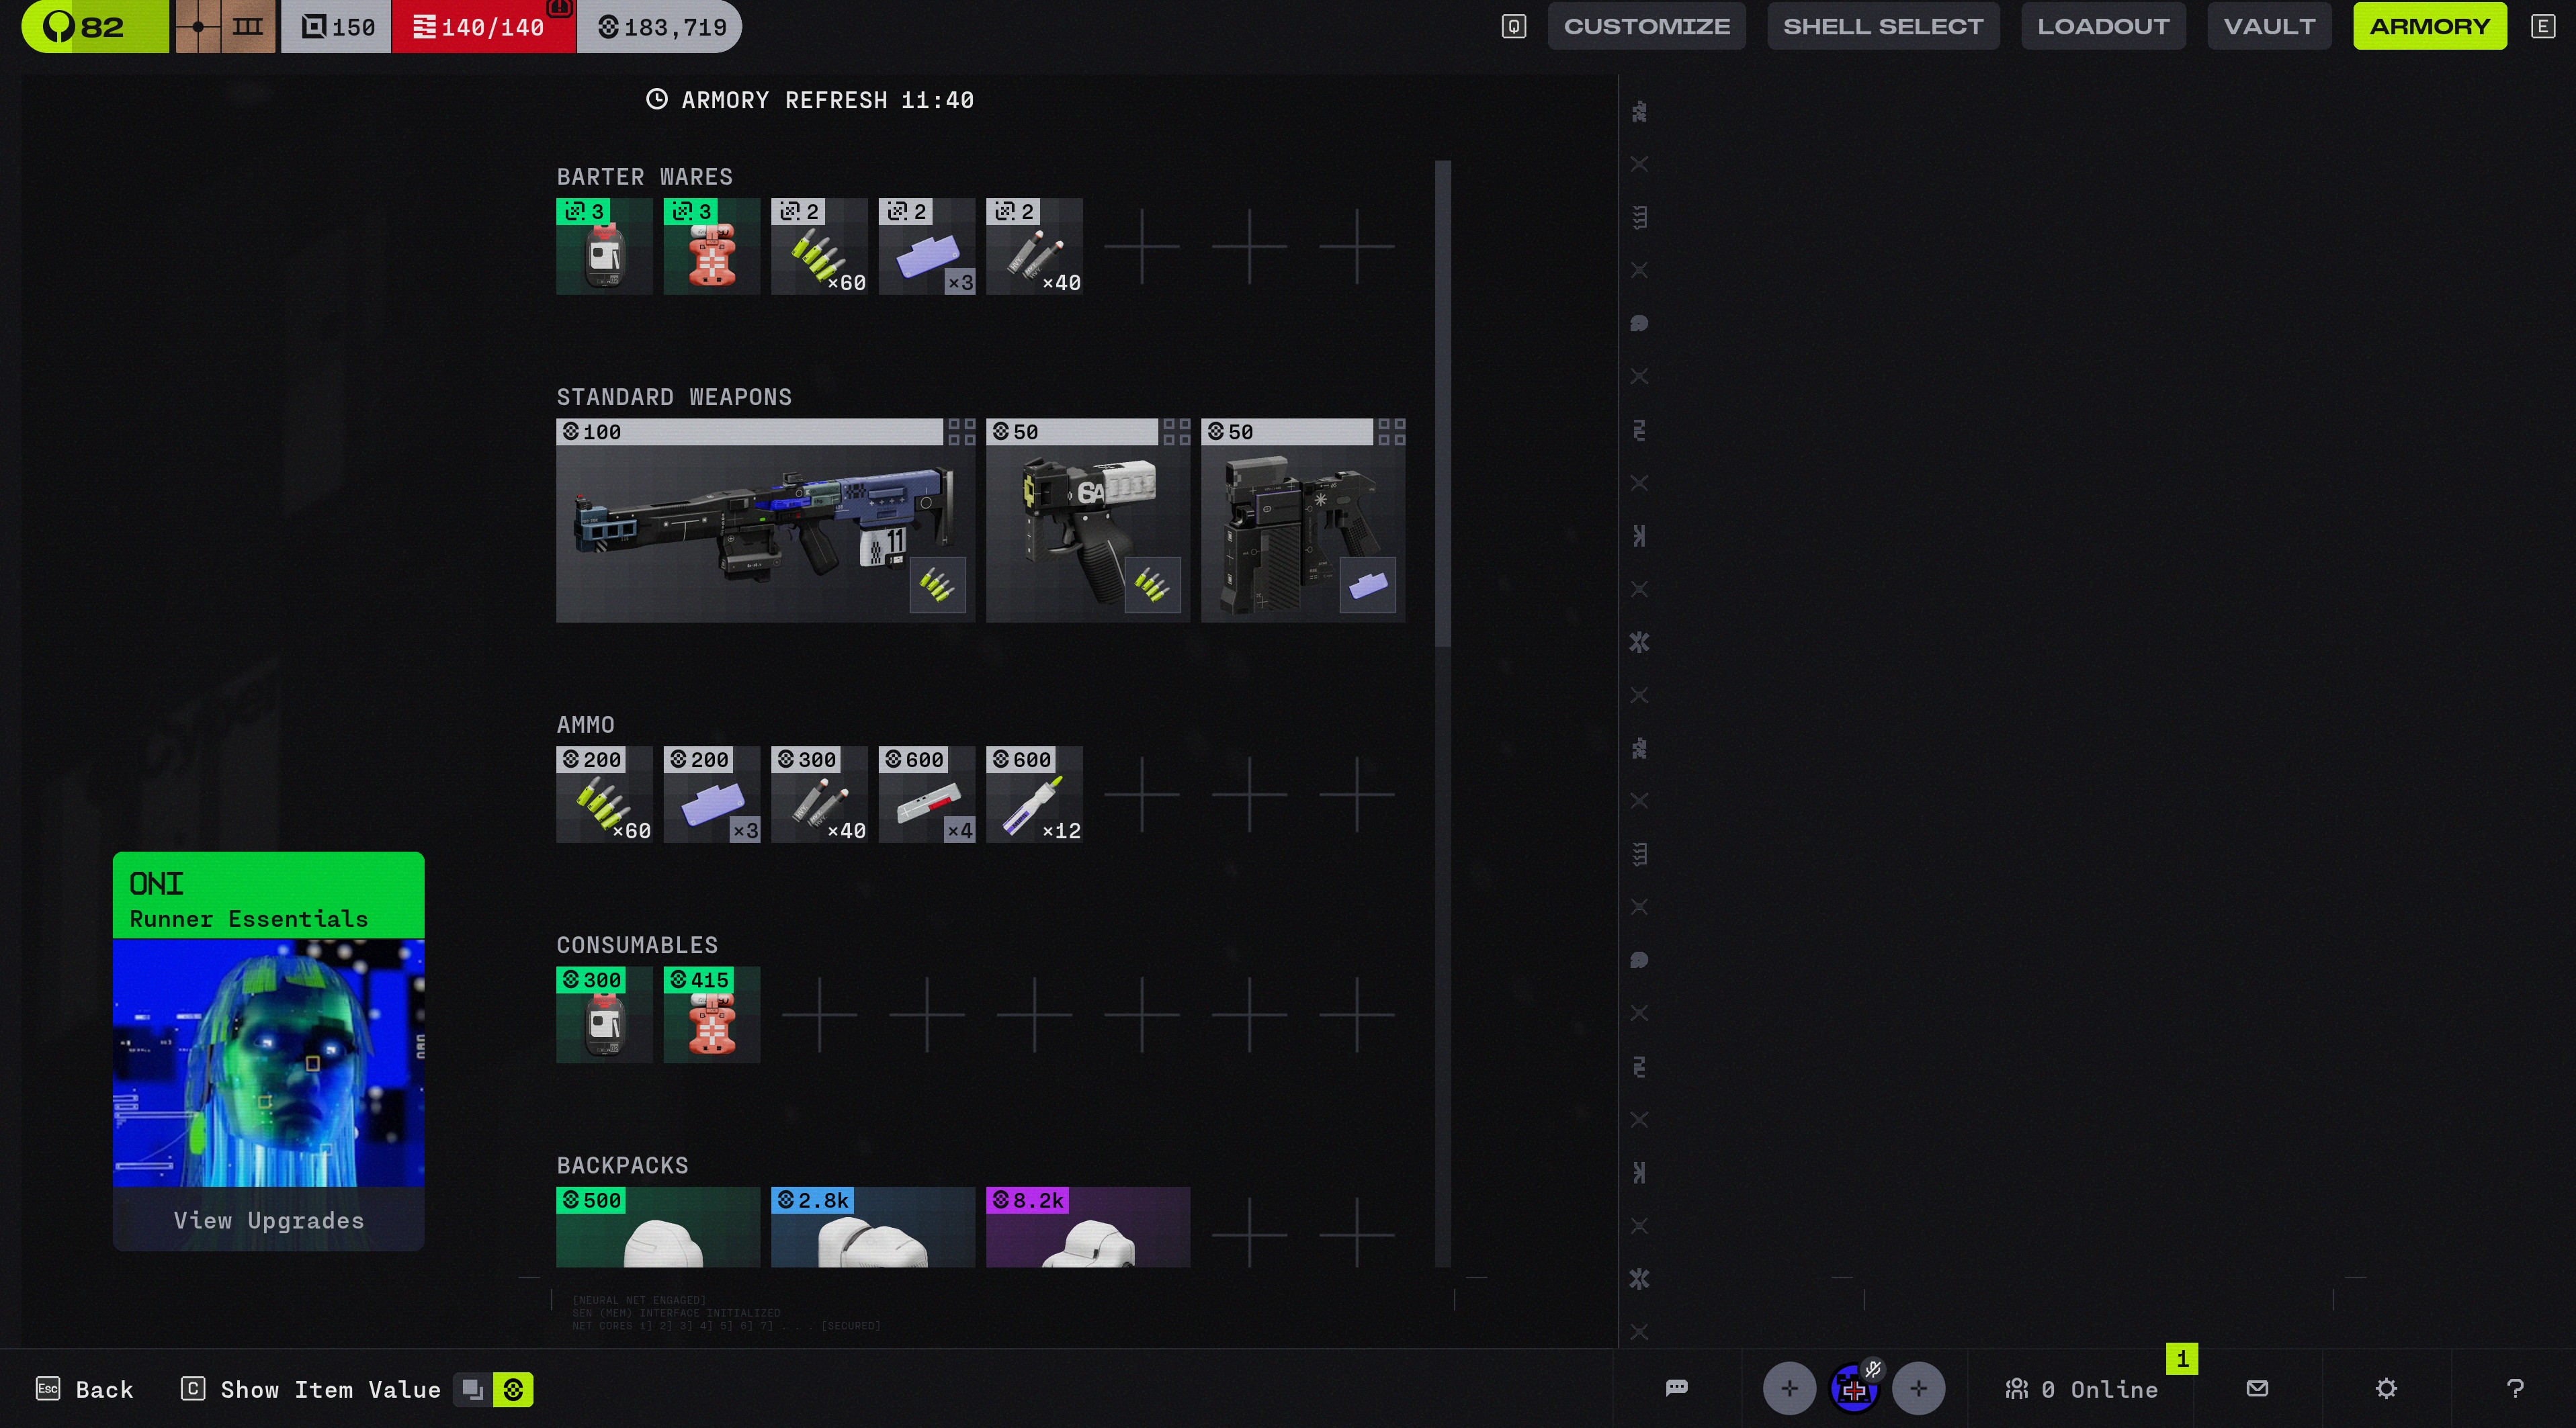Select the 415-credit red consumable
Image resolution: width=2576 pixels, height=1428 pixels.
click(x=711, y=1015)
